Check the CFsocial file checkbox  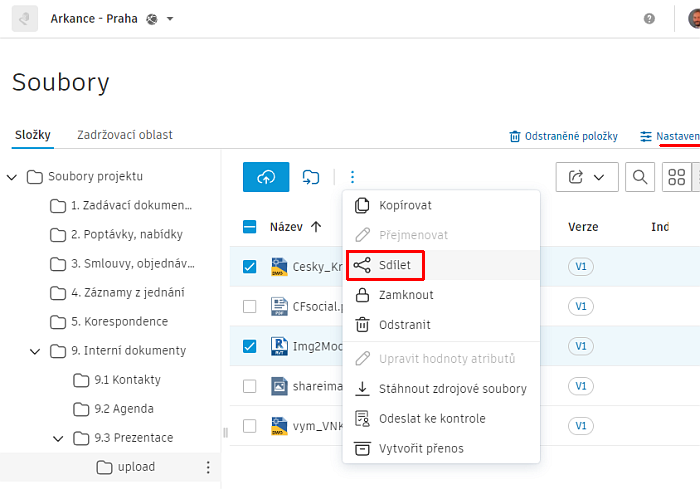pyautogui.click(x=250, y=306)
